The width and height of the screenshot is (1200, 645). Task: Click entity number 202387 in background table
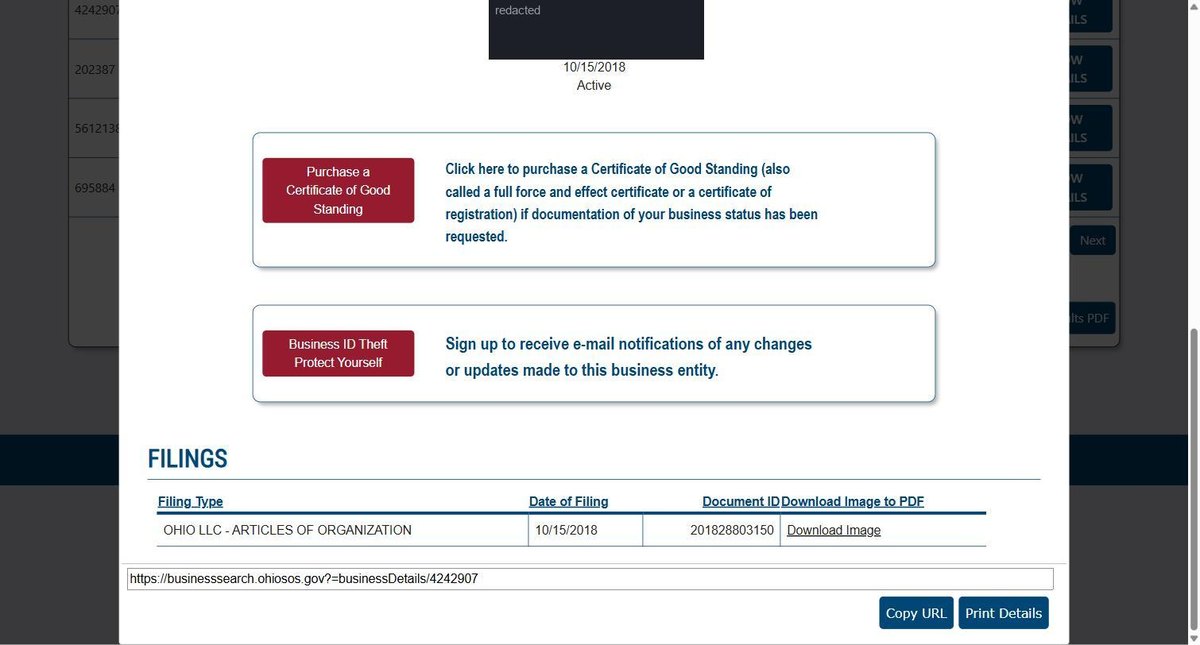point(95,70)
